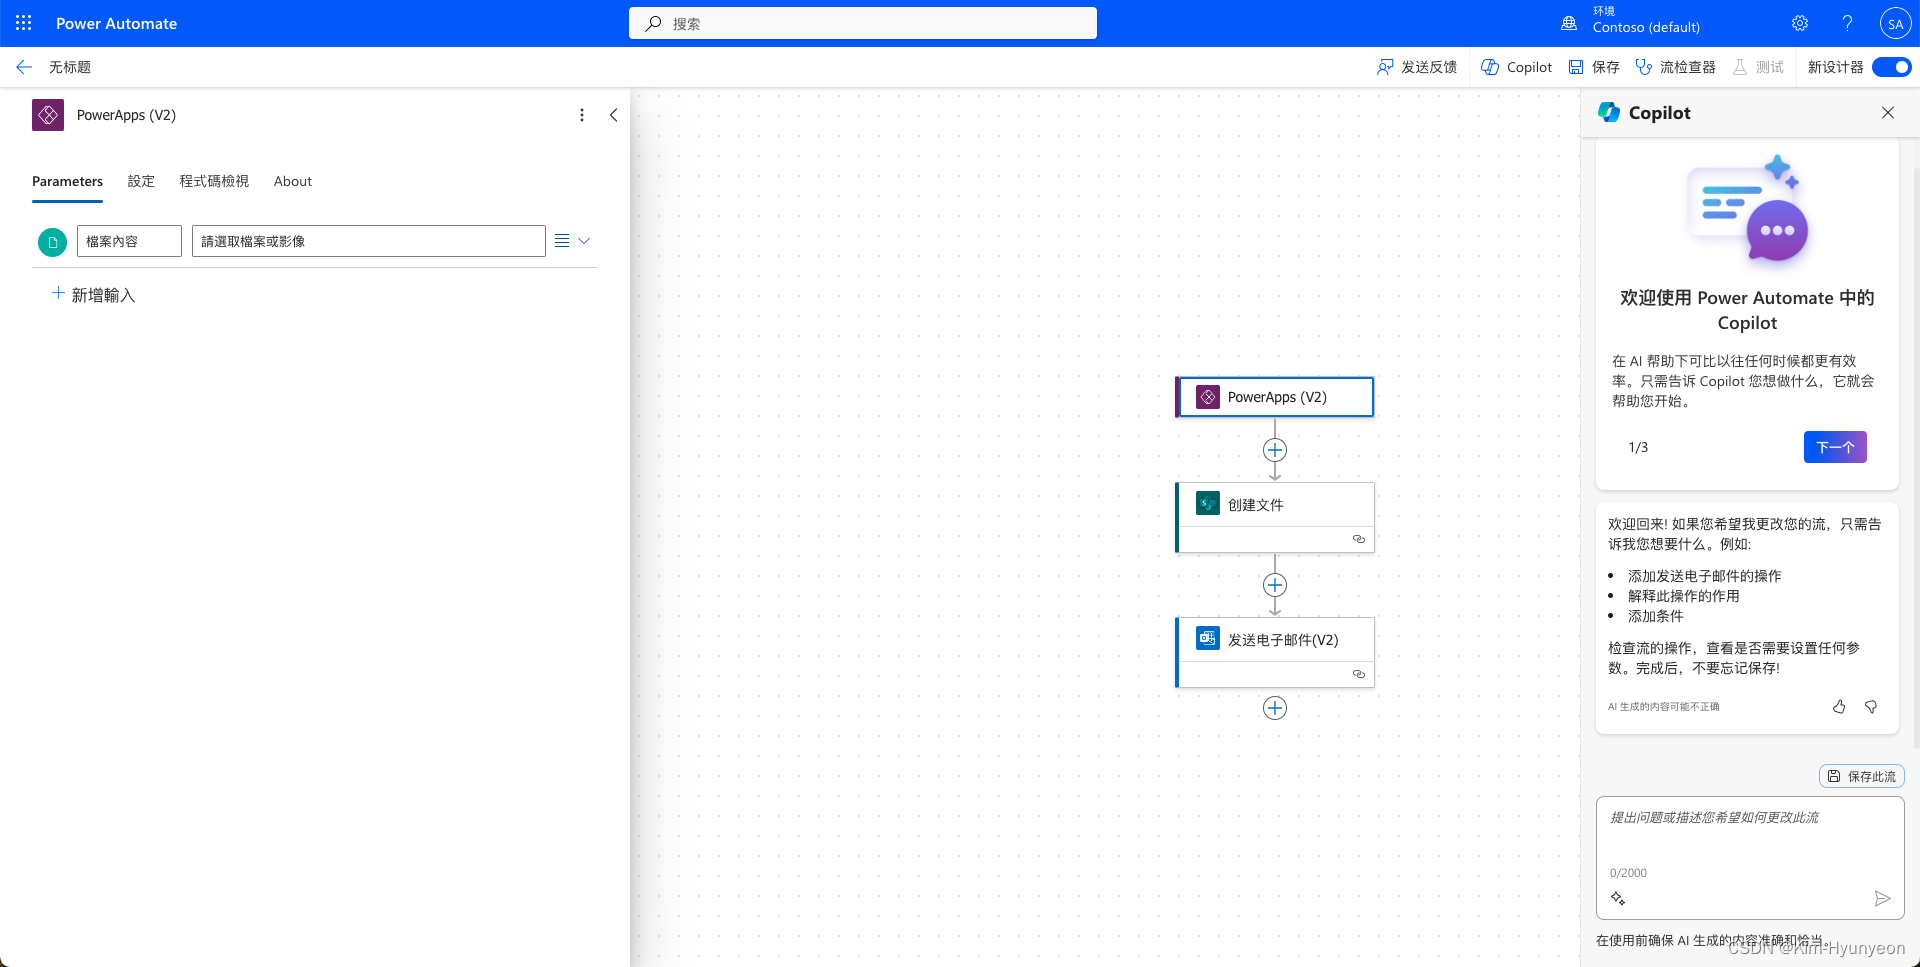Open the help question mark icon
1920x967 pixels.
(1847, 23)
